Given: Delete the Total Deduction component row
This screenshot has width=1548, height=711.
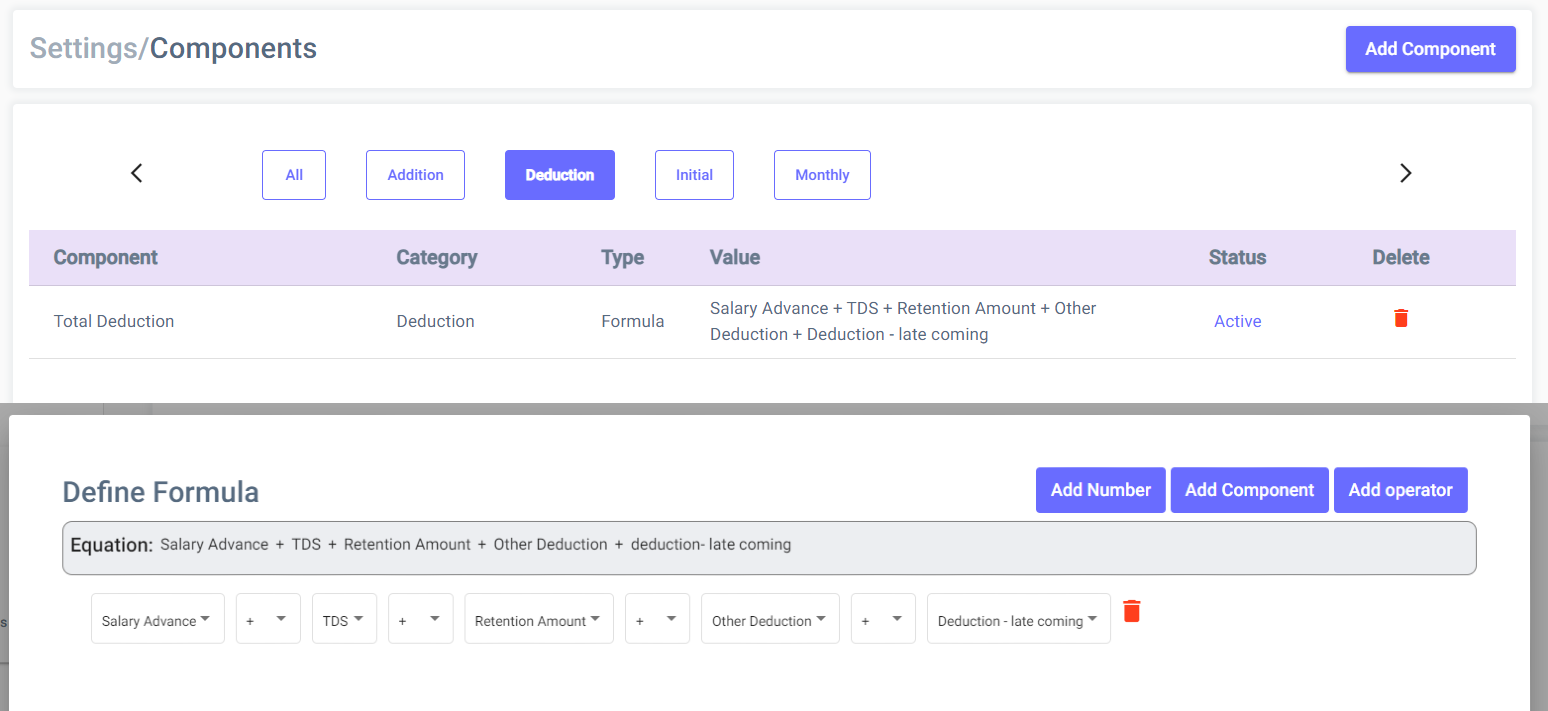Looking at the screenshot, I should (x=1400, y=319).
